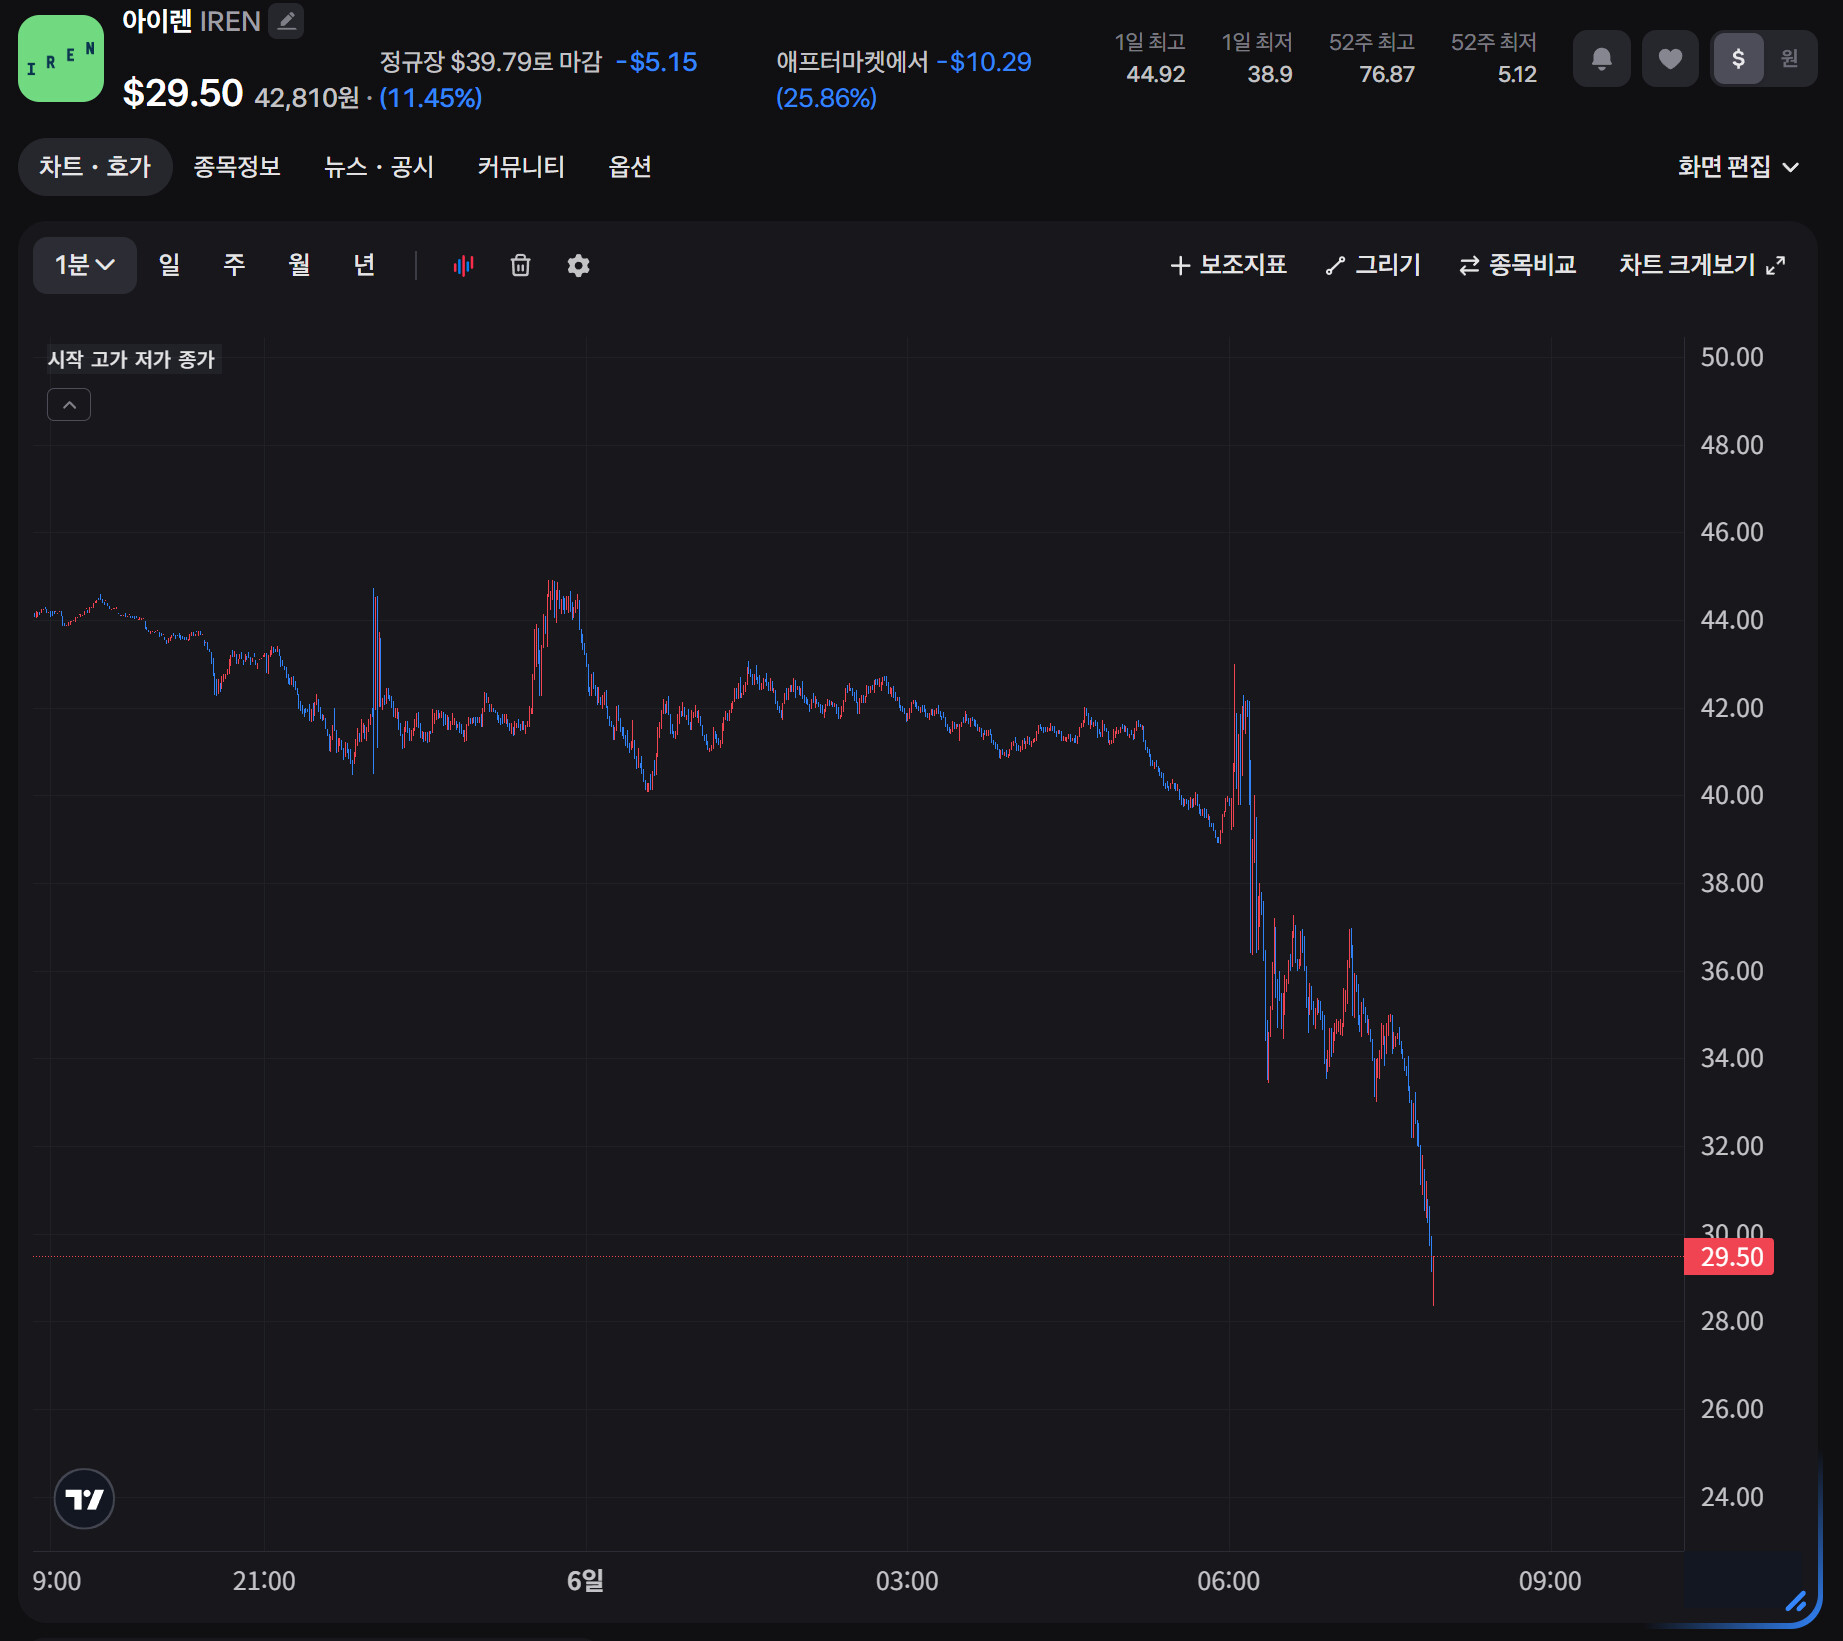The width and height of the screenshot is (1843, 1641).
Task: Click the candlestick chart type icon
Action: tap(463, 265)
